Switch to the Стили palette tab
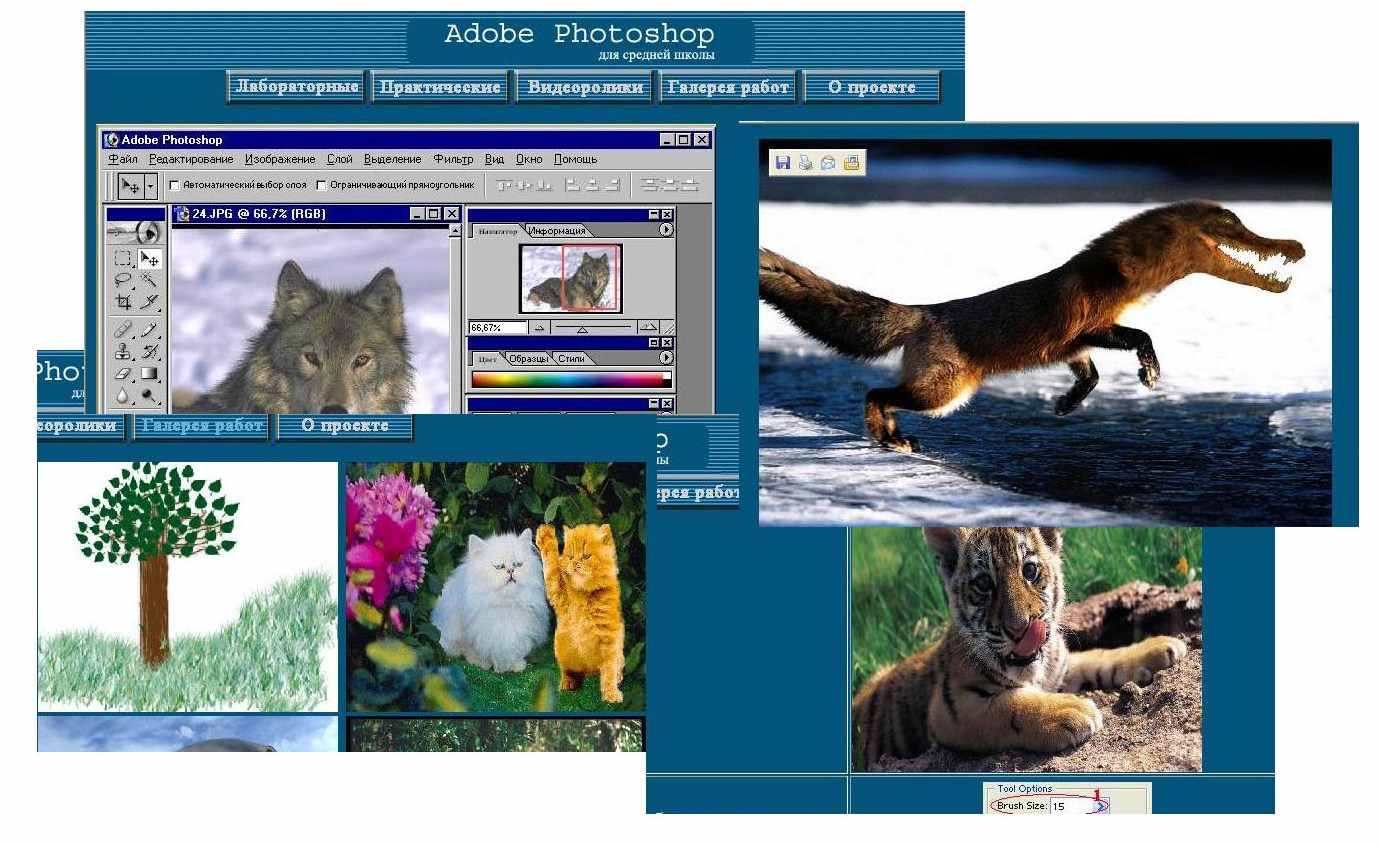1380x845 pixels. 571,358
